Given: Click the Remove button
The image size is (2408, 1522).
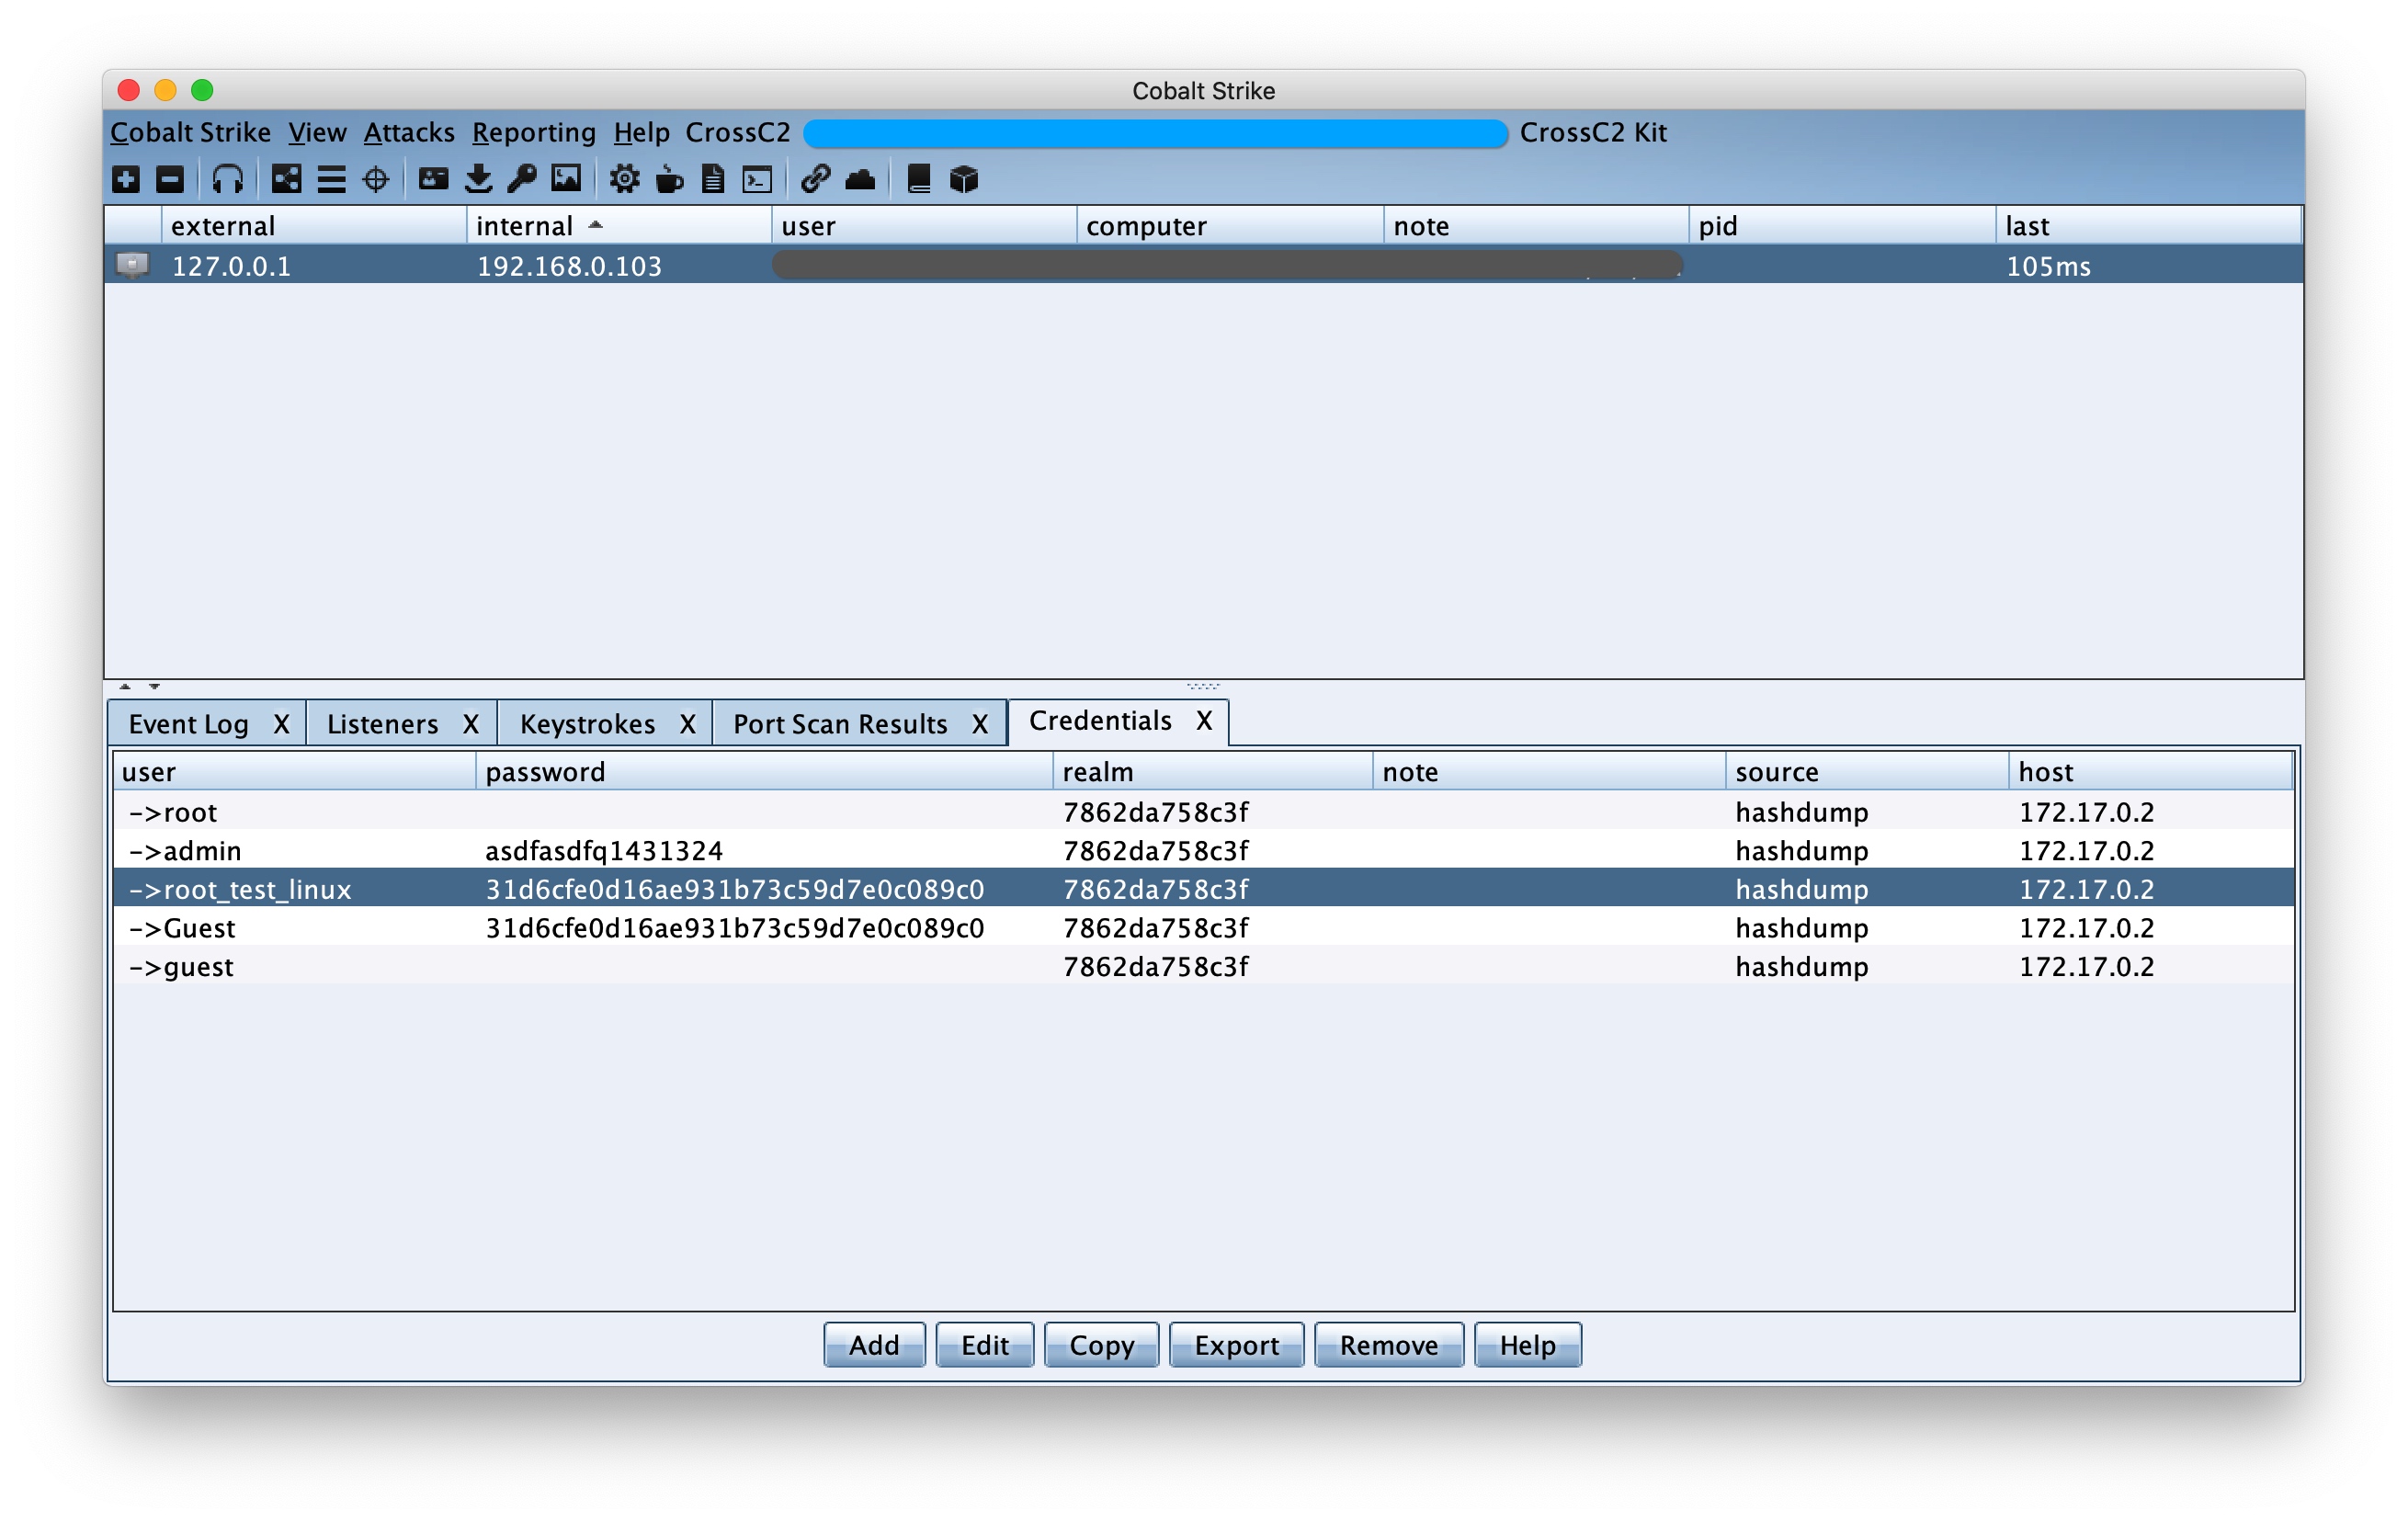Looking at the screenshot, I should (1388, 1345).
